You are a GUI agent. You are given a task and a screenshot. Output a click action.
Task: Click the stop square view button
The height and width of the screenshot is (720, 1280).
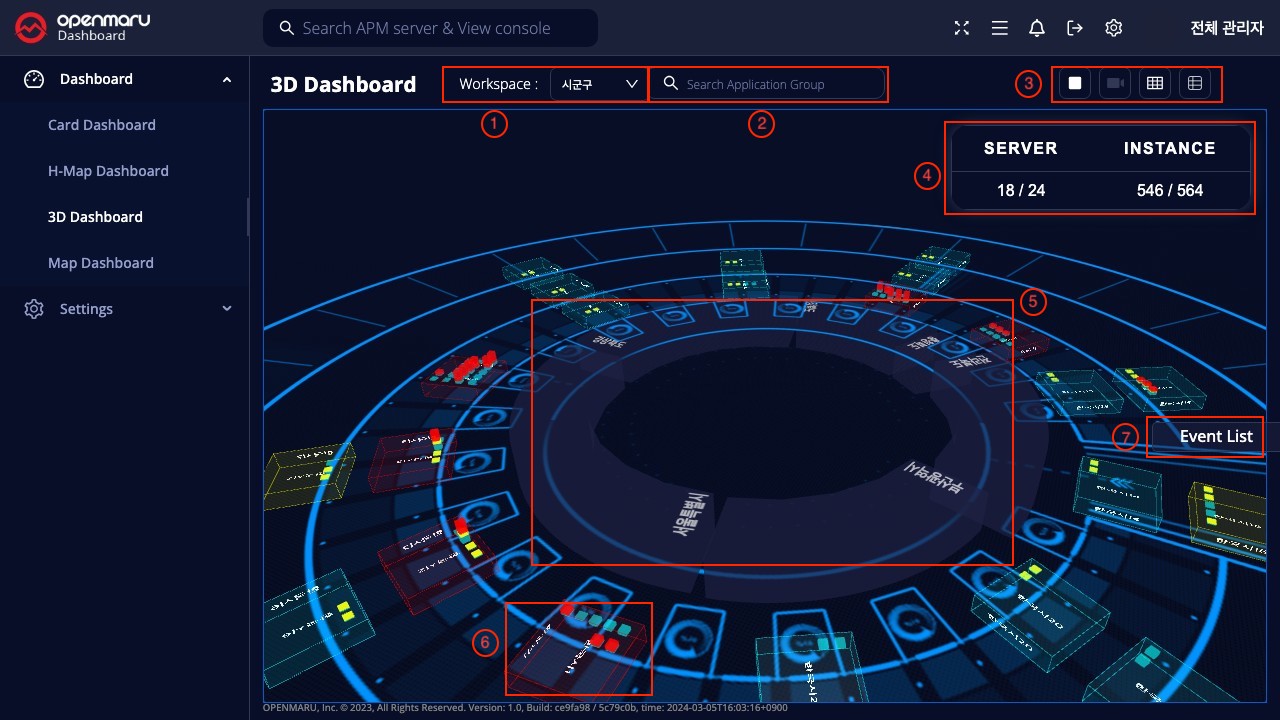tap(1075, 84)
